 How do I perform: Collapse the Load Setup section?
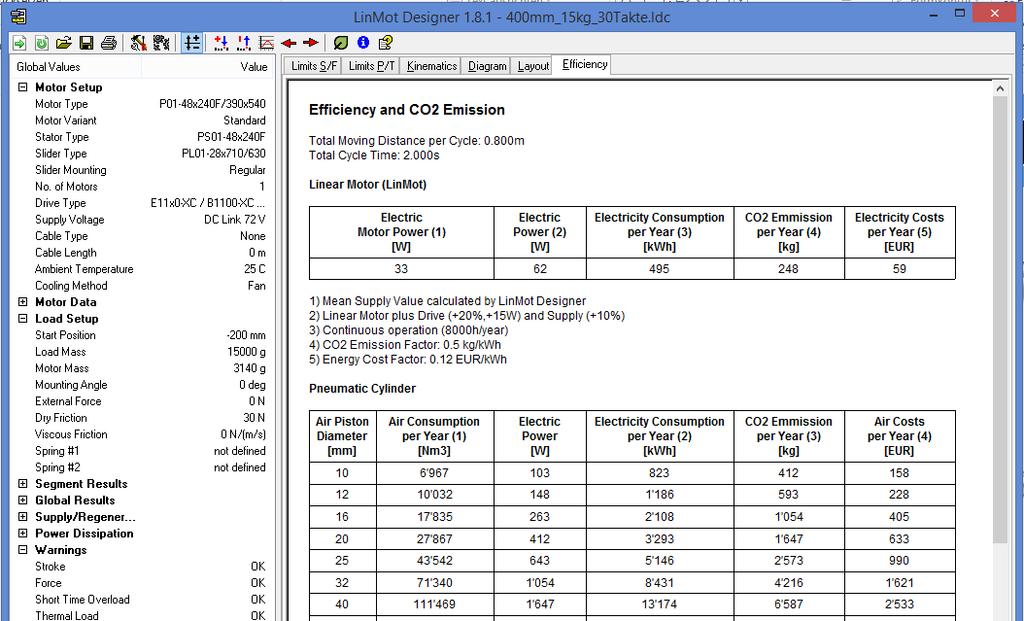pos(23,319)
